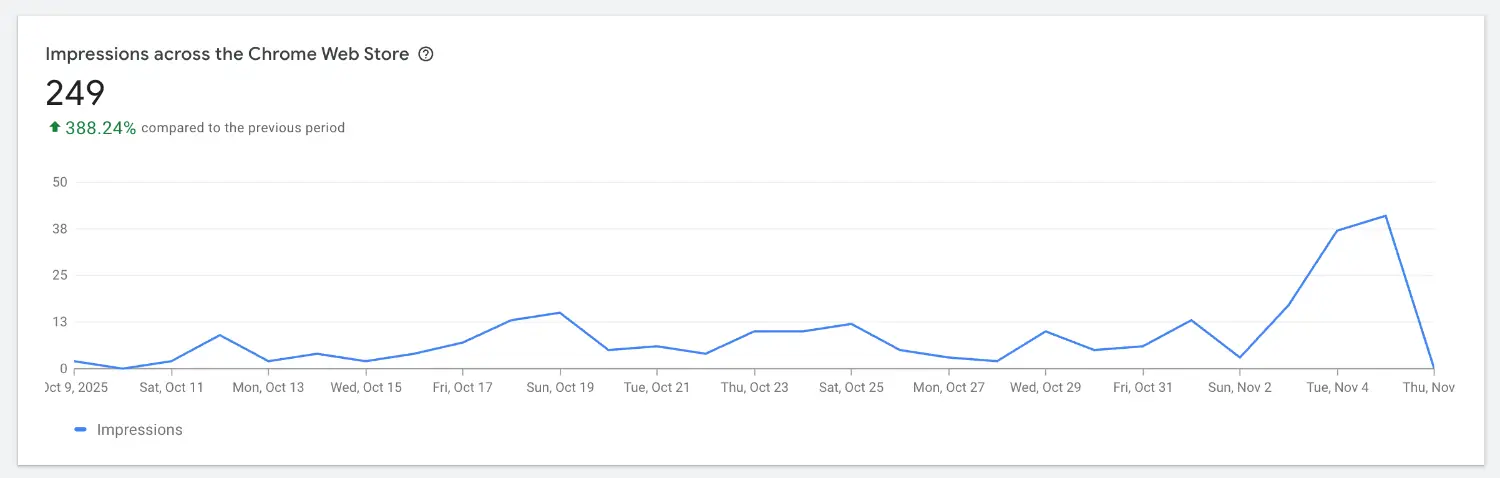Click the data point above Tue, Nov 4

(1337, 231)
